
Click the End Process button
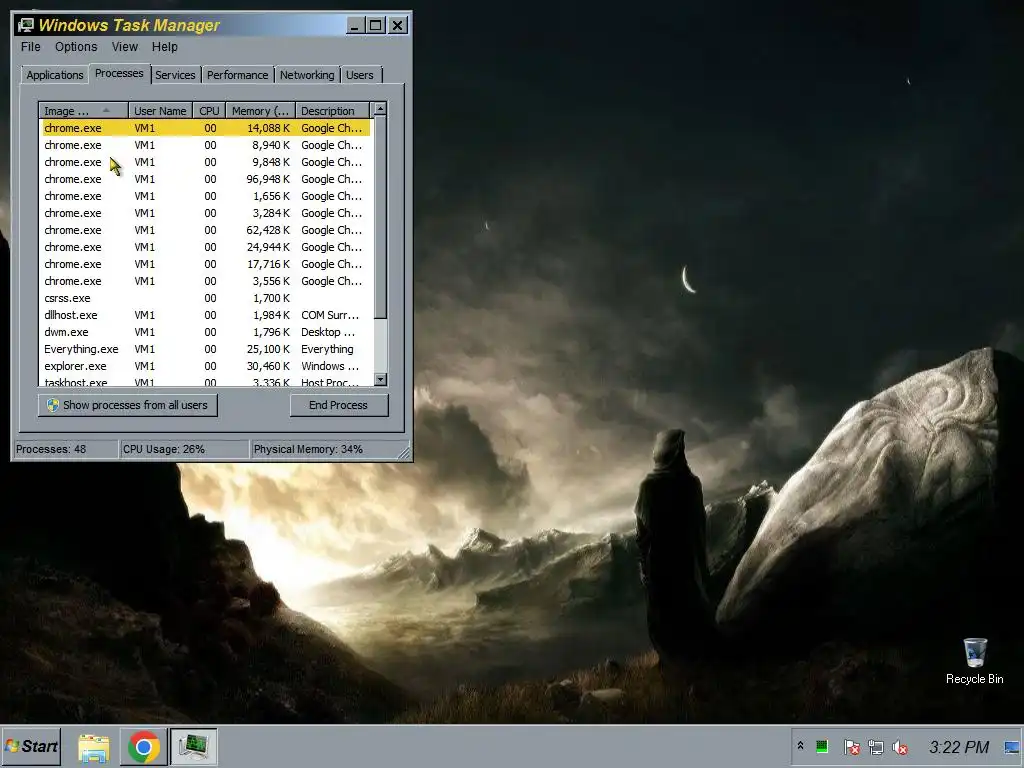tap(338, 405)
